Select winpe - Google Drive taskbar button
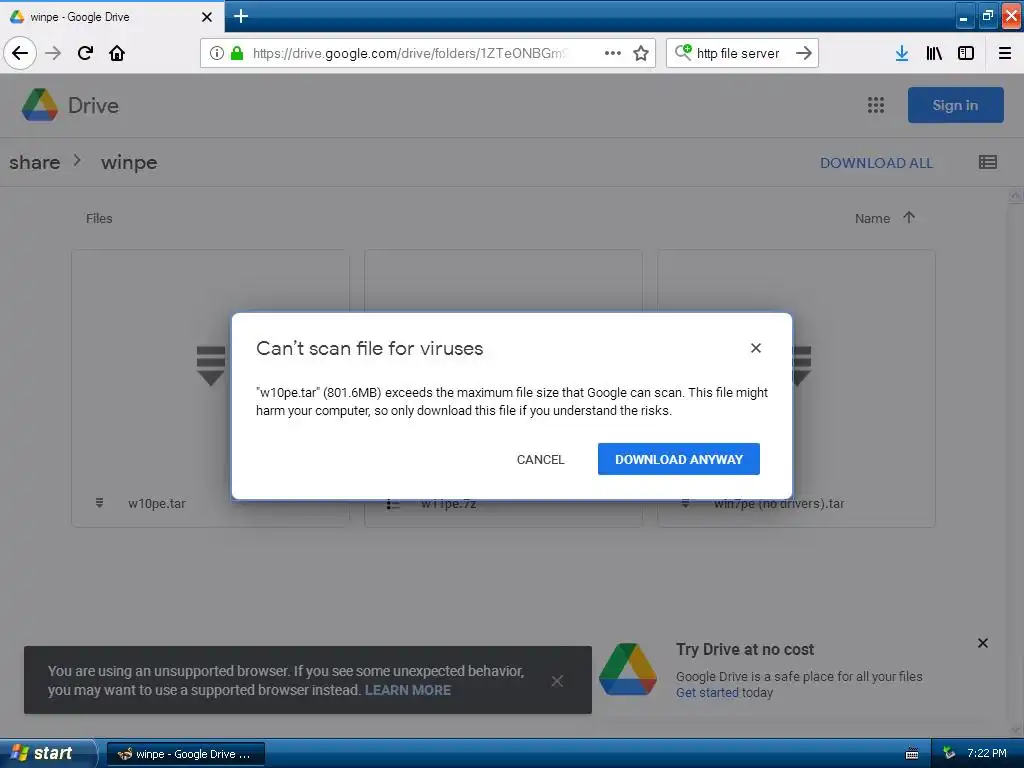Viewport: 1024px width, 768px height. click(185, 754)
